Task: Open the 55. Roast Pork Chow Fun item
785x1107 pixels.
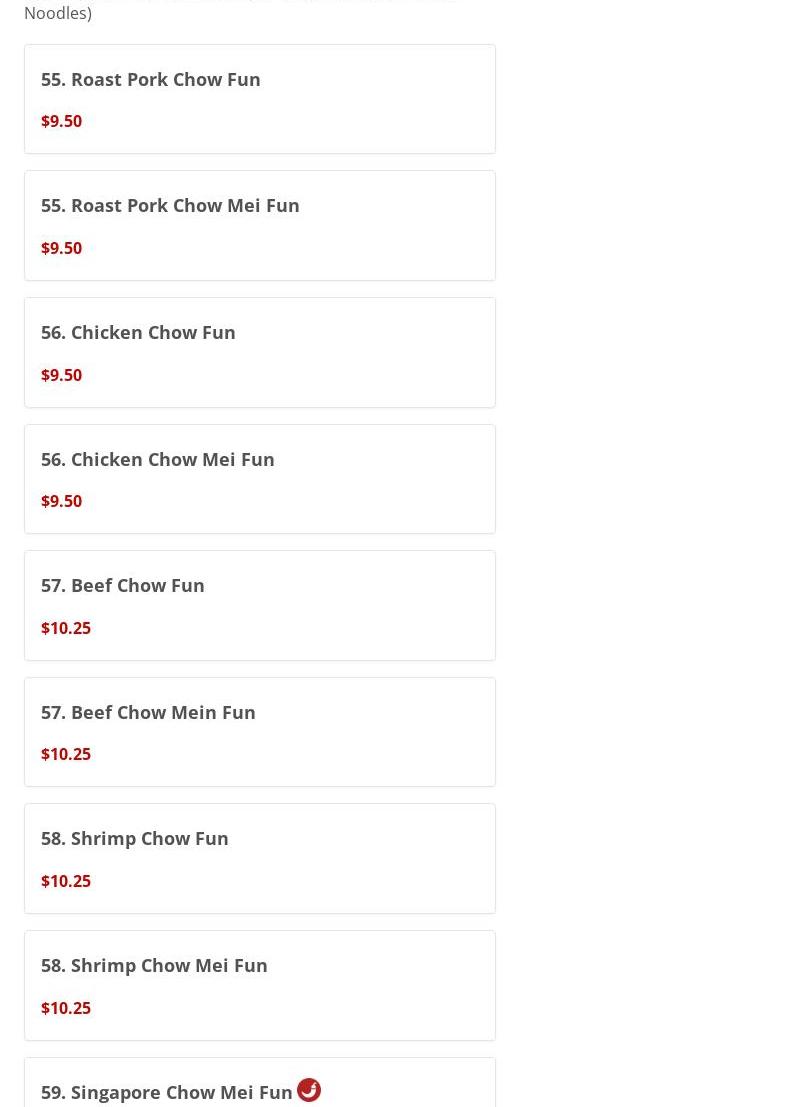Action: coord(151,79)
